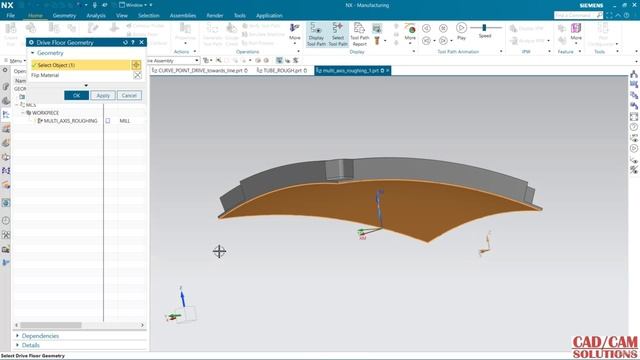Collapse the WORKPIECE tree node
Screen dimensions: 640x360
(x=23, y=113)
